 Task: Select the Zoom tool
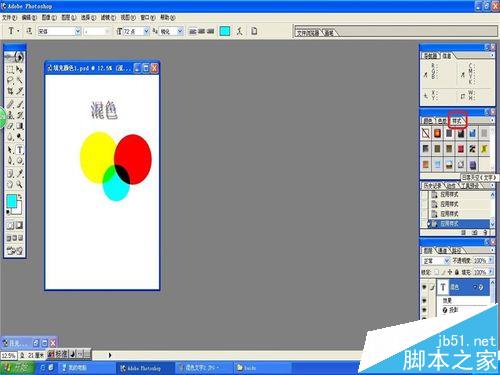(19, 184)
